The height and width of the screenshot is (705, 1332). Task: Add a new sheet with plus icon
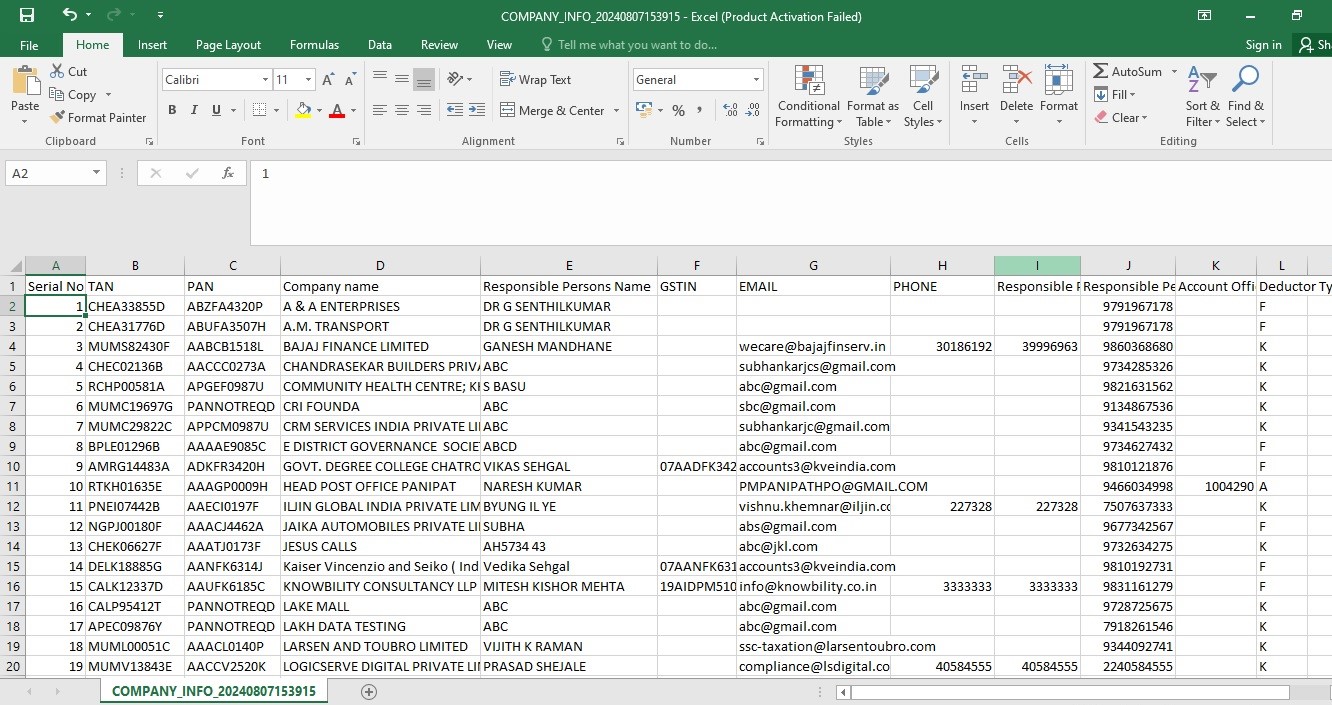click(x=368, y=692)
